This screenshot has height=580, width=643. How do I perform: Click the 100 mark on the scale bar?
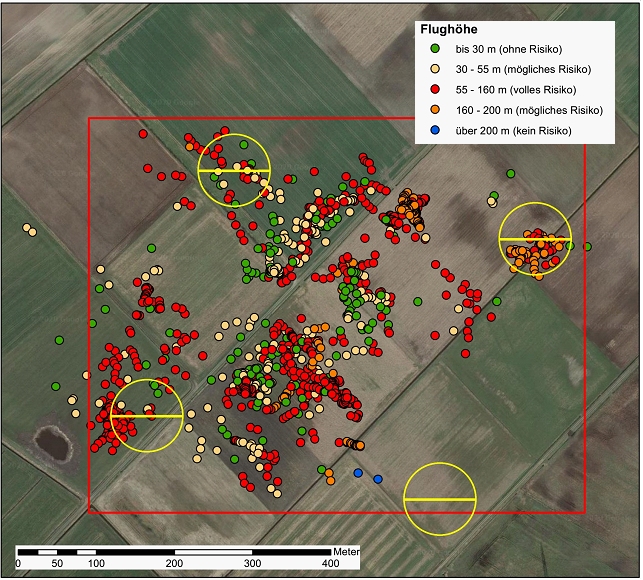(96, 564)
